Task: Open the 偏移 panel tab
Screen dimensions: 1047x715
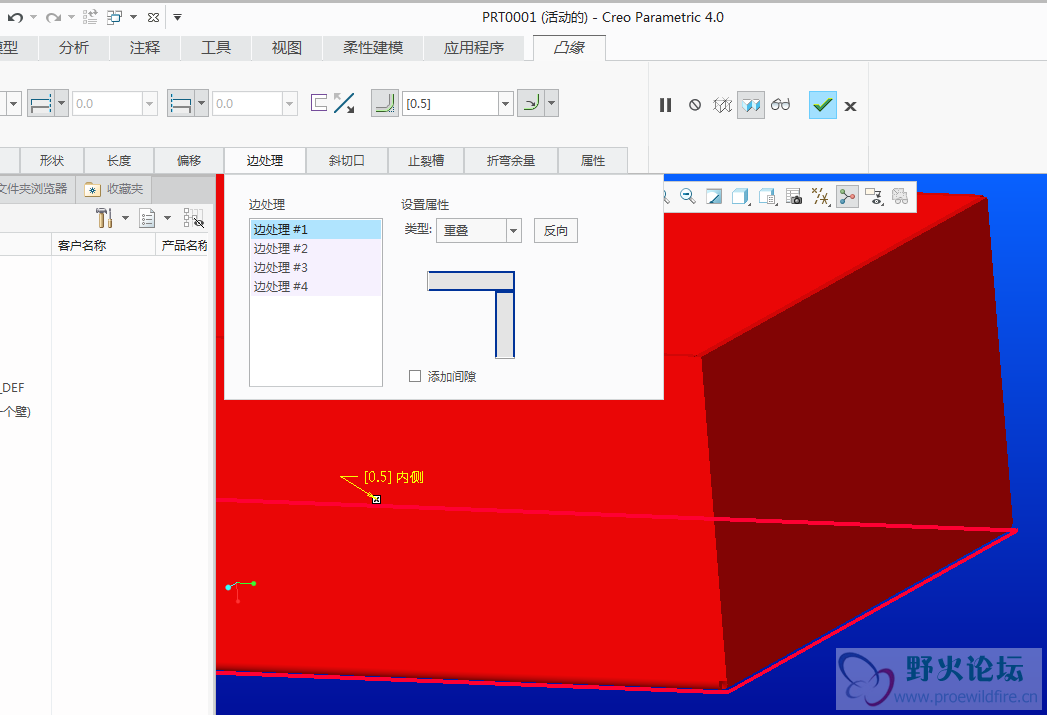Action: pyautogui.click(x=189, y=161)
